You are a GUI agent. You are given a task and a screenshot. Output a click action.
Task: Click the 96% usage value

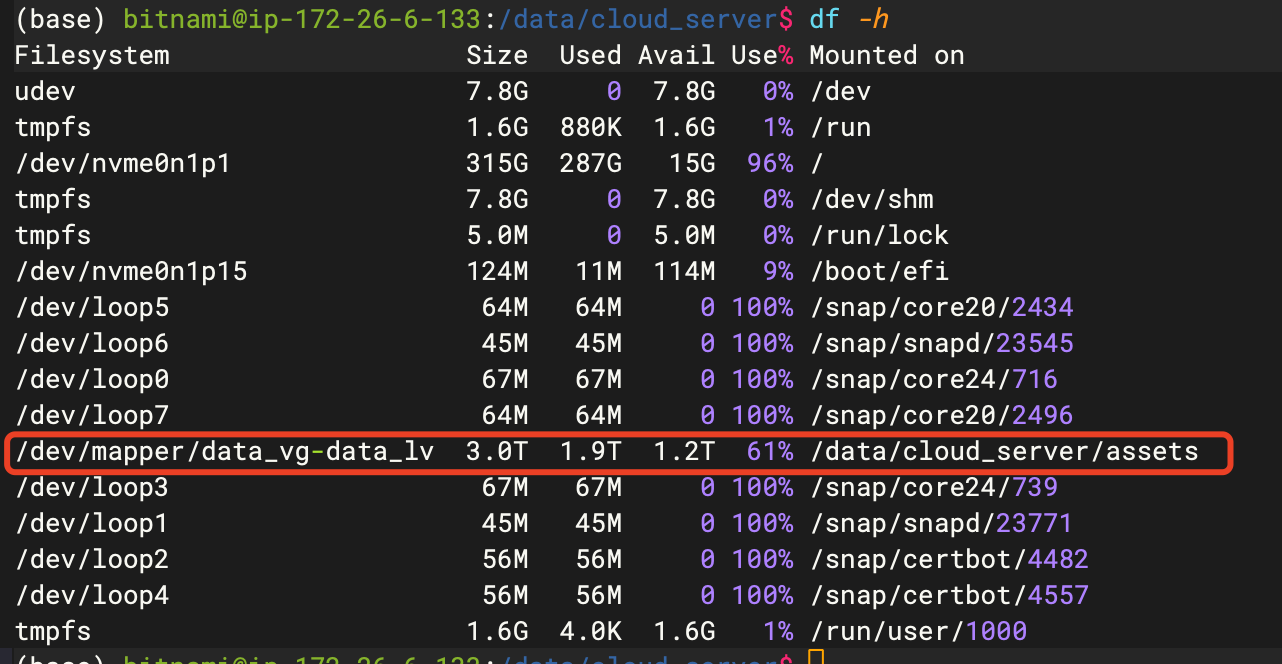coord(769,163)
